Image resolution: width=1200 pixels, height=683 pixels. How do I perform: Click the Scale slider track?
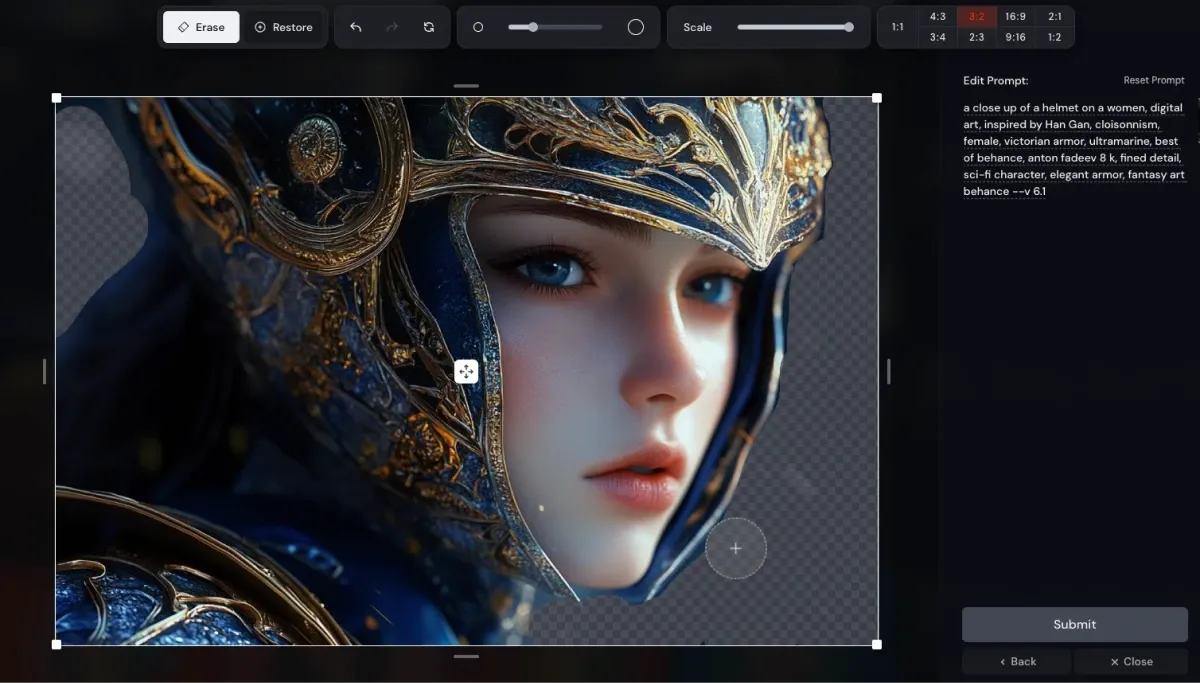795,27
